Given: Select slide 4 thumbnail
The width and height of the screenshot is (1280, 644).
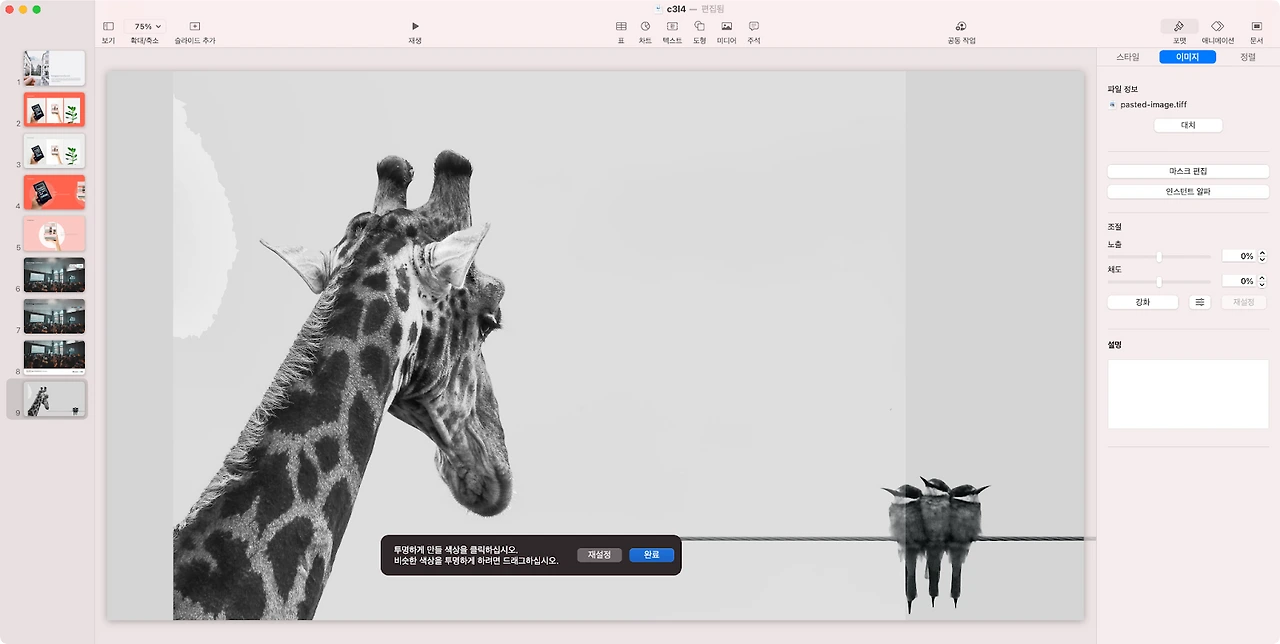Looking at the screenshot, I should pyautogui.click(x=54, y=192).
